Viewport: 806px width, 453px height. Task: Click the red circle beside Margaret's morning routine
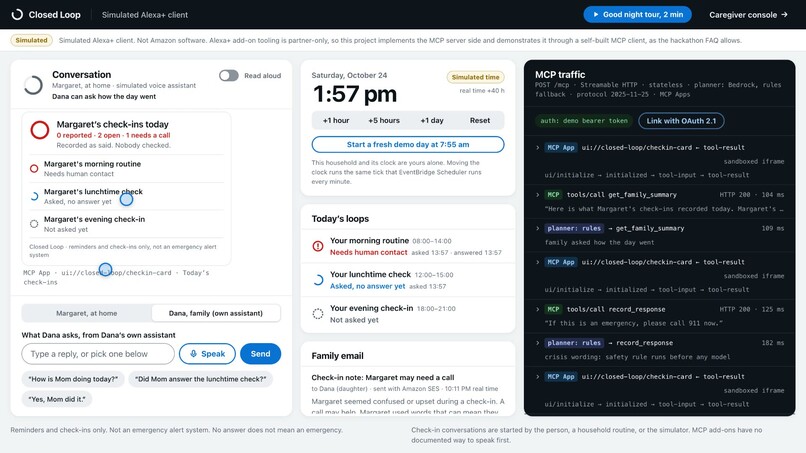[34, 168]
